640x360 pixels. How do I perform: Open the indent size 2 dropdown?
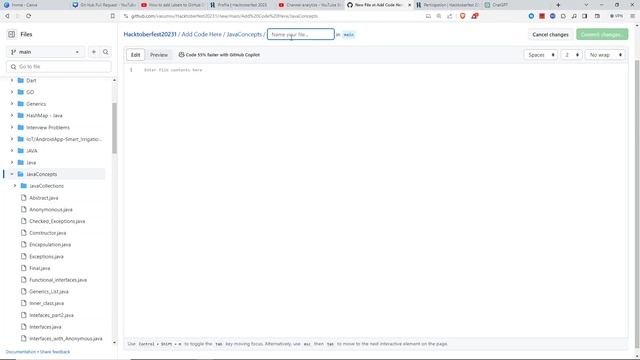(571, 55)
